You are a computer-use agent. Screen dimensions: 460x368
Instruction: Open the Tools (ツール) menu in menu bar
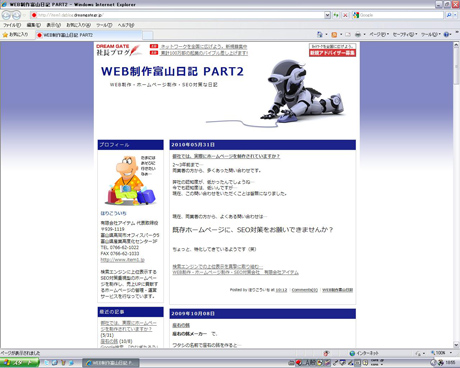(104, 25)
